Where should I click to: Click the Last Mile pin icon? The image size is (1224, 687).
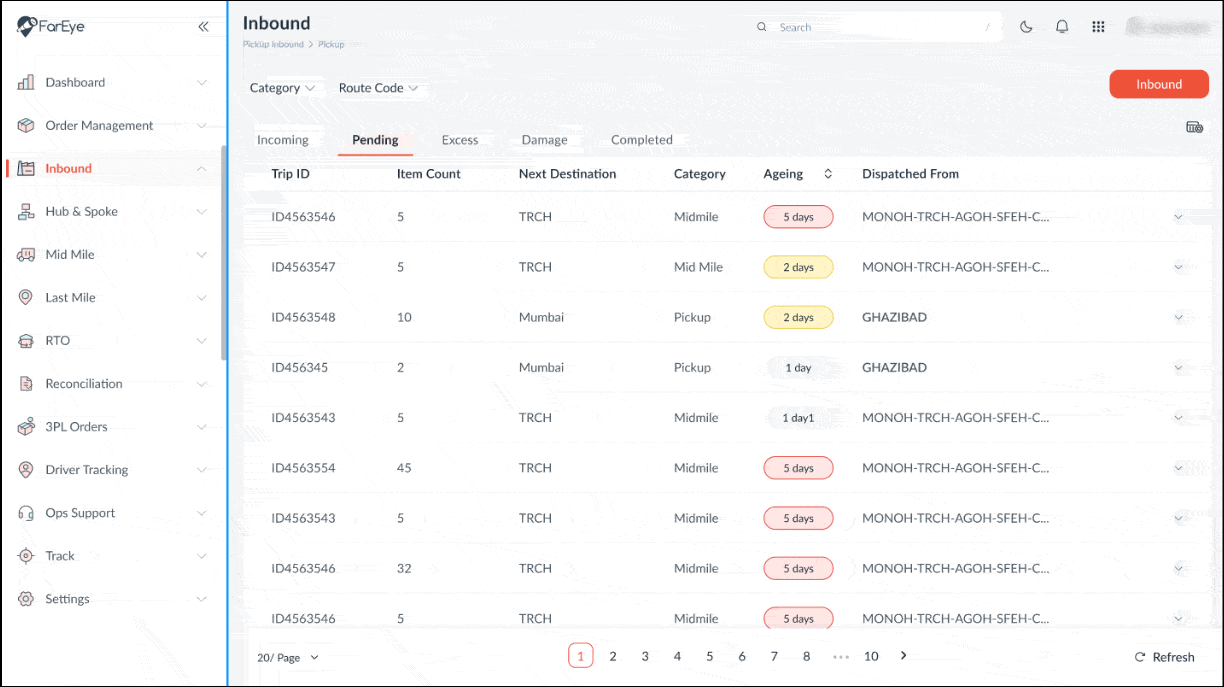(x=26, y=297)
